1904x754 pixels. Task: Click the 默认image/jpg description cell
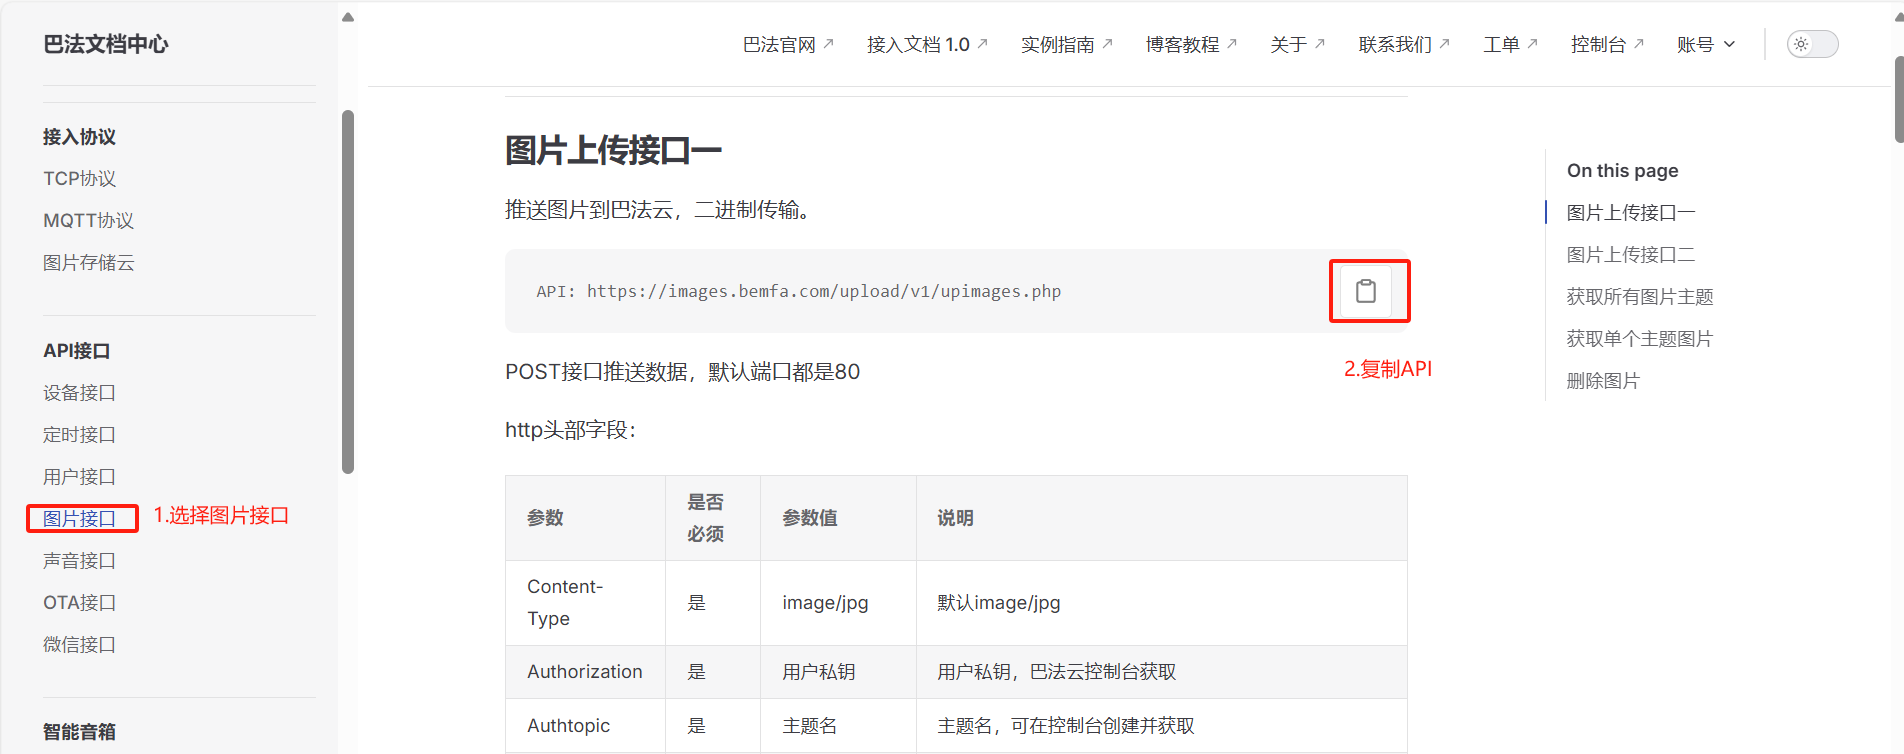coord(1161,602)
